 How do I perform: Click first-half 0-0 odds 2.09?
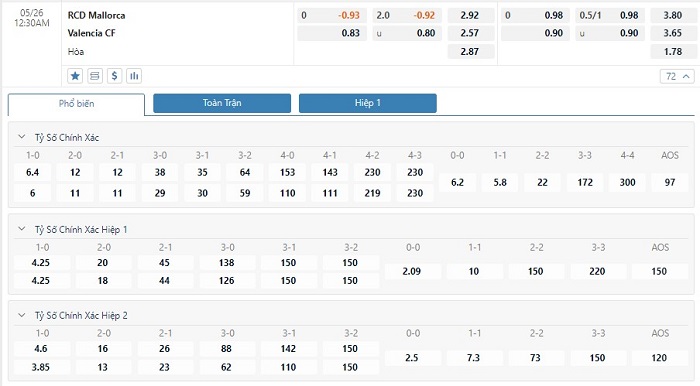412,271
